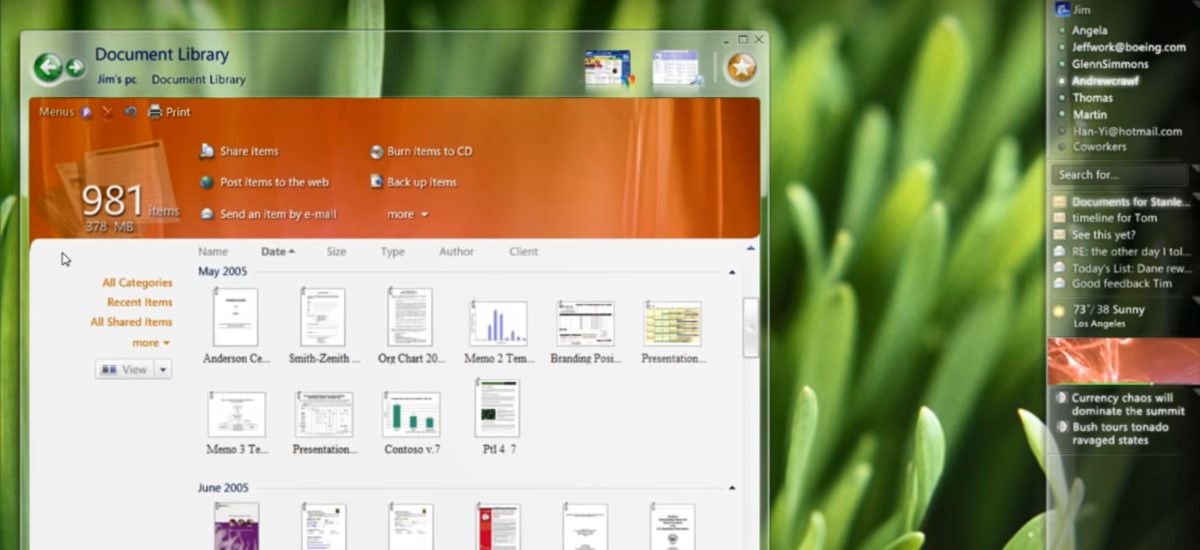Sort by Date column header
This screenshot has width=1200, height=550.
click(277, 252)
